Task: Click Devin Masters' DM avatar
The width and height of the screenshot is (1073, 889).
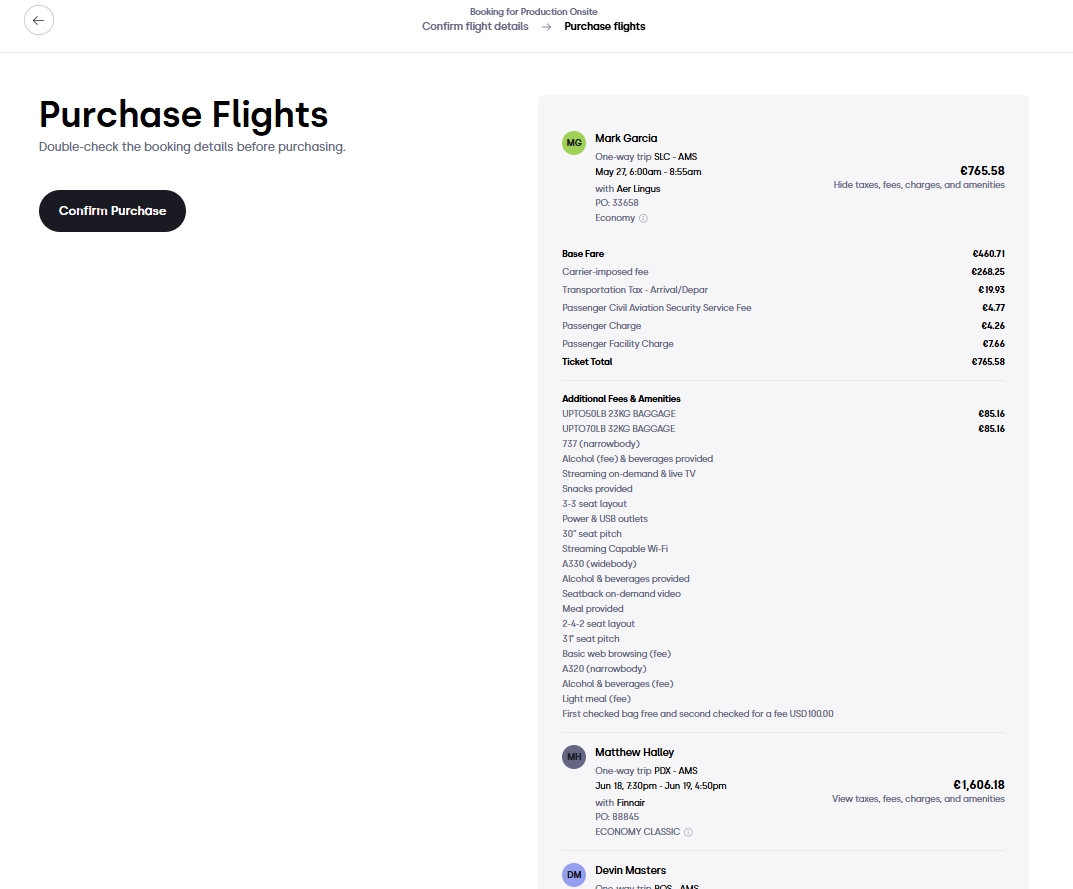Action: (573, 875)
